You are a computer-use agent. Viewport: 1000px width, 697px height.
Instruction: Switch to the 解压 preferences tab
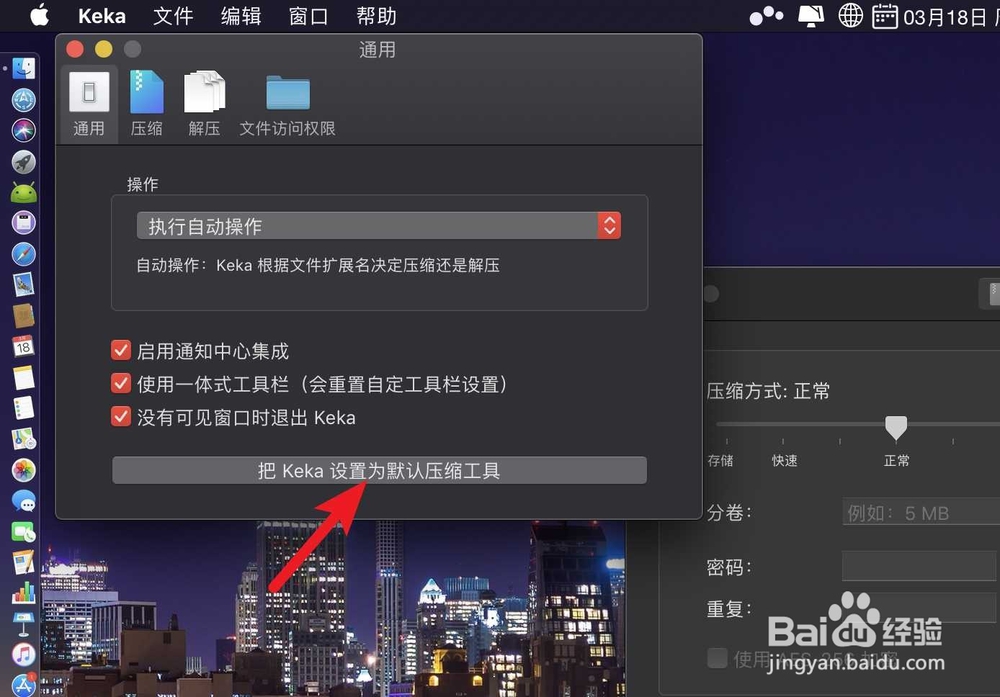204,104
